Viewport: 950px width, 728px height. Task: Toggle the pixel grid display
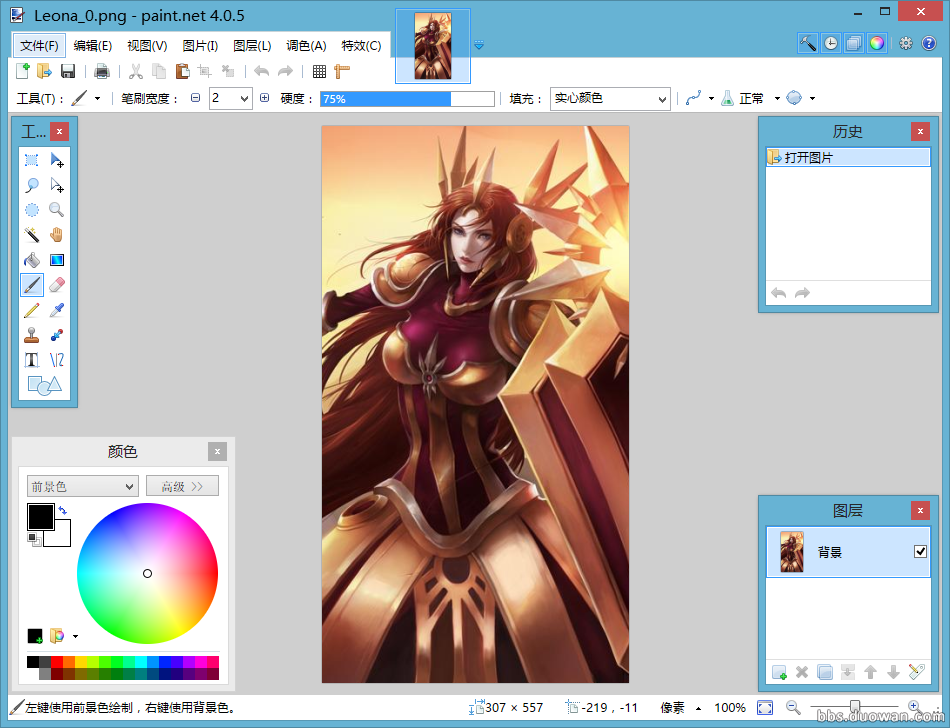(319, 71)
